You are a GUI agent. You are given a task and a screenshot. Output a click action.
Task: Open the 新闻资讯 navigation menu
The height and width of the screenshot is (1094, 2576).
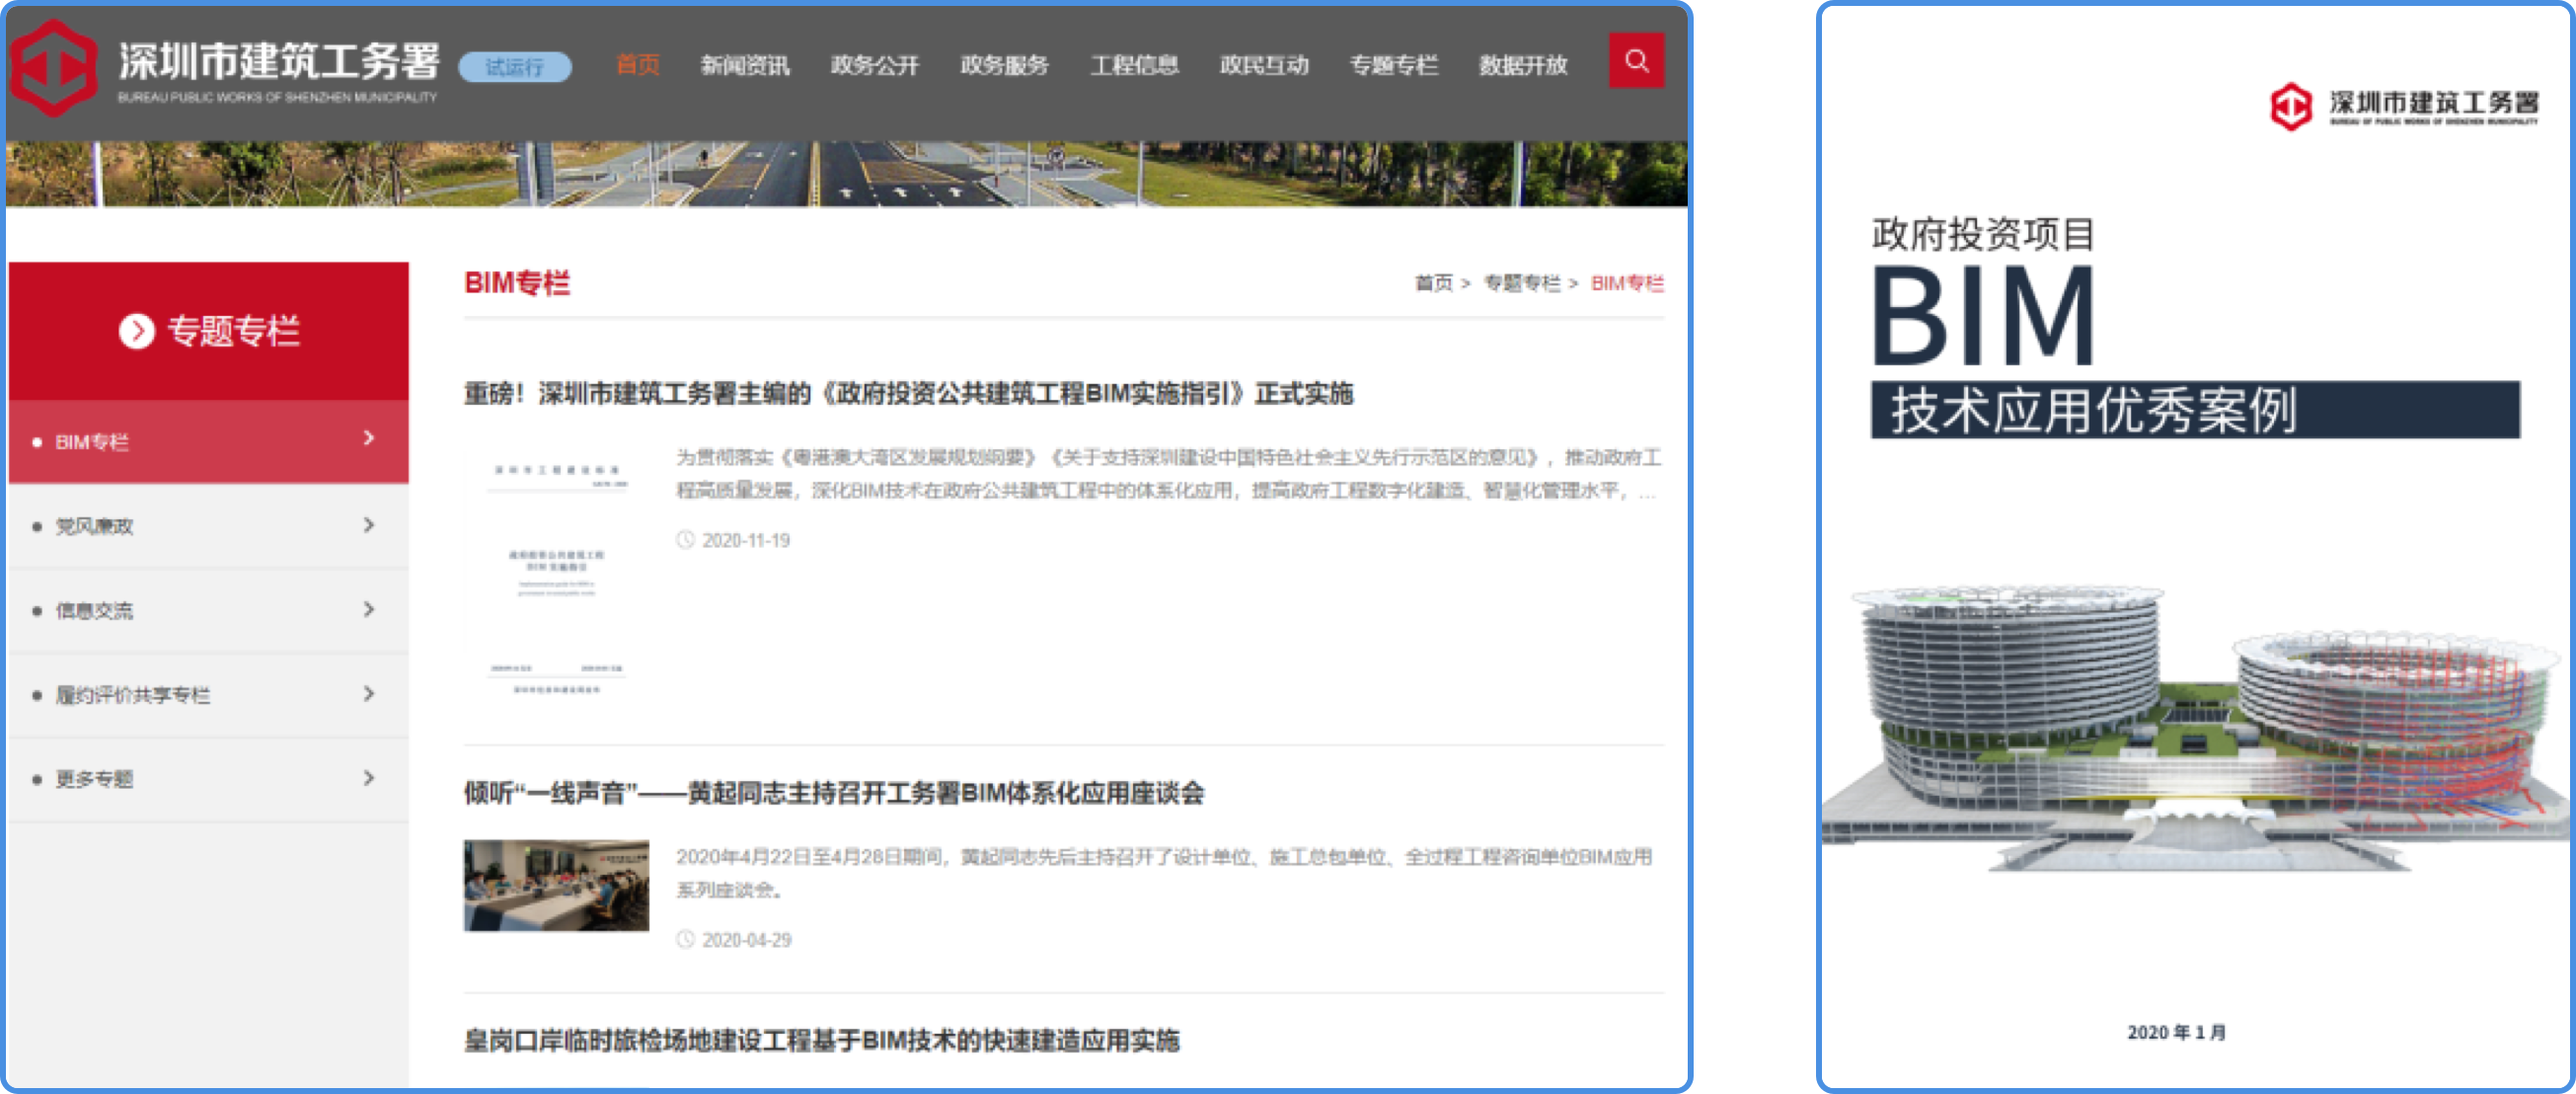745,65
